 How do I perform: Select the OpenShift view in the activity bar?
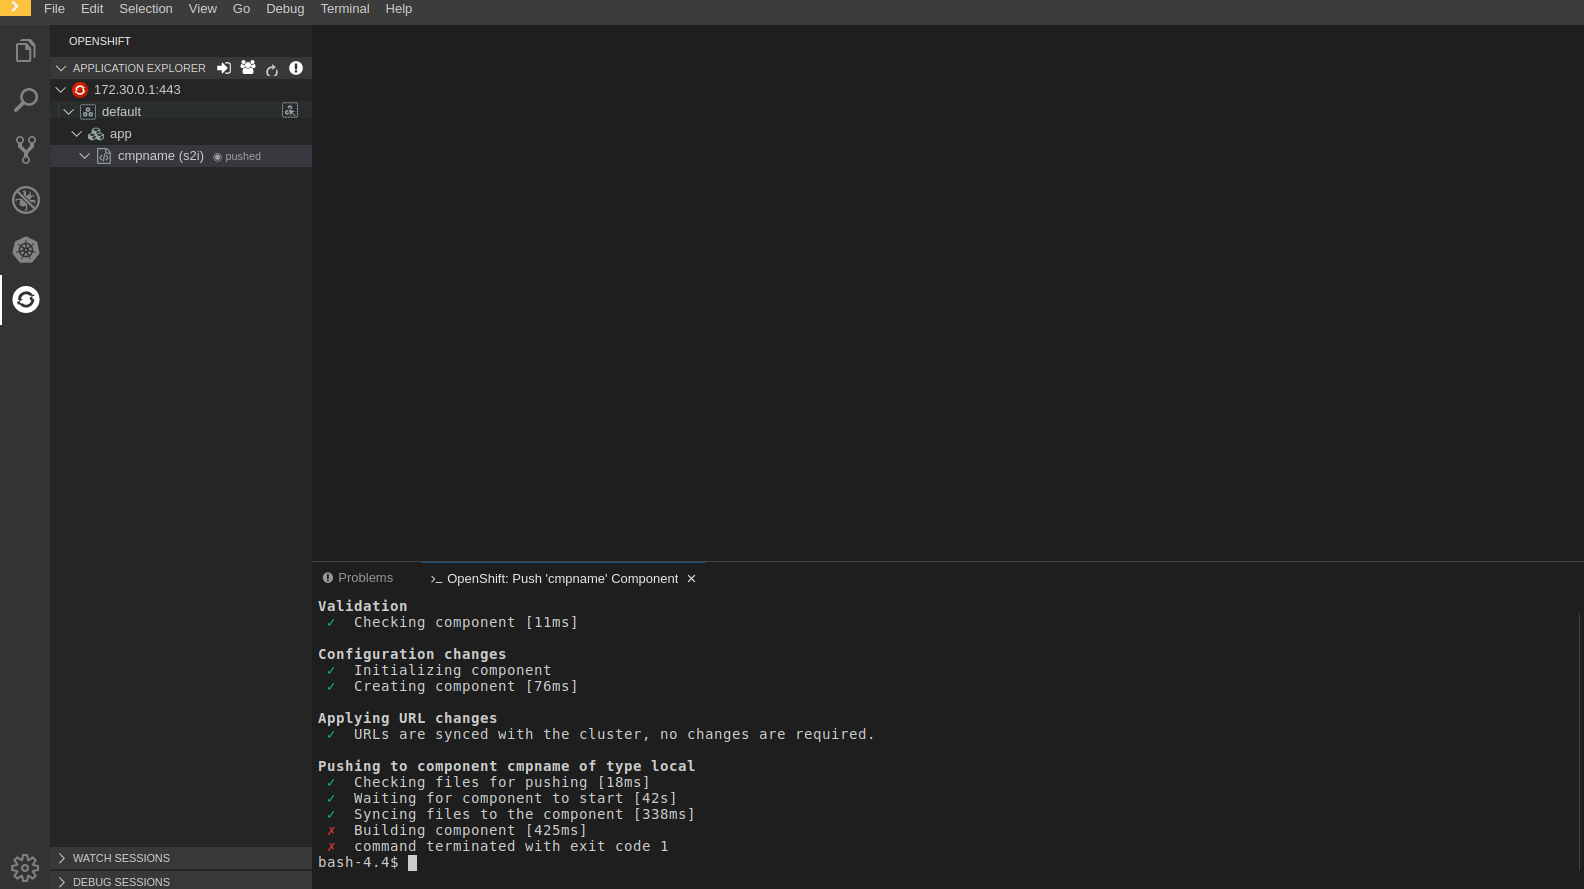point(26,299)
